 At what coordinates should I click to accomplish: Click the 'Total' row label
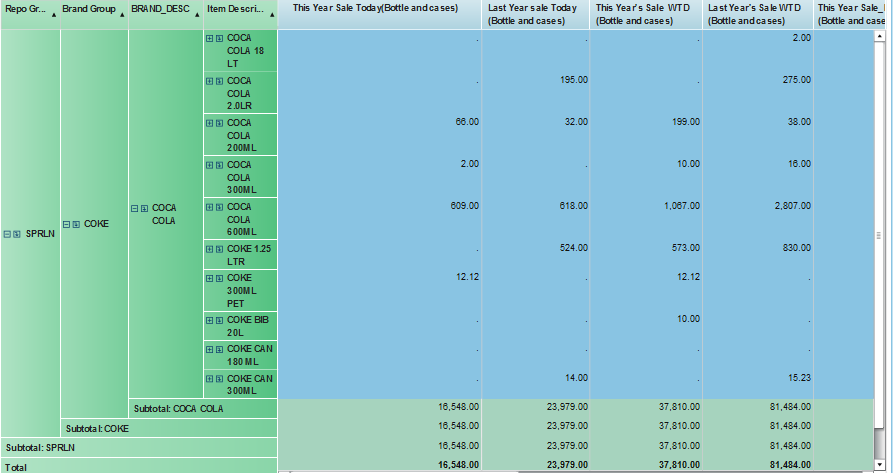[x=16, y=467]
